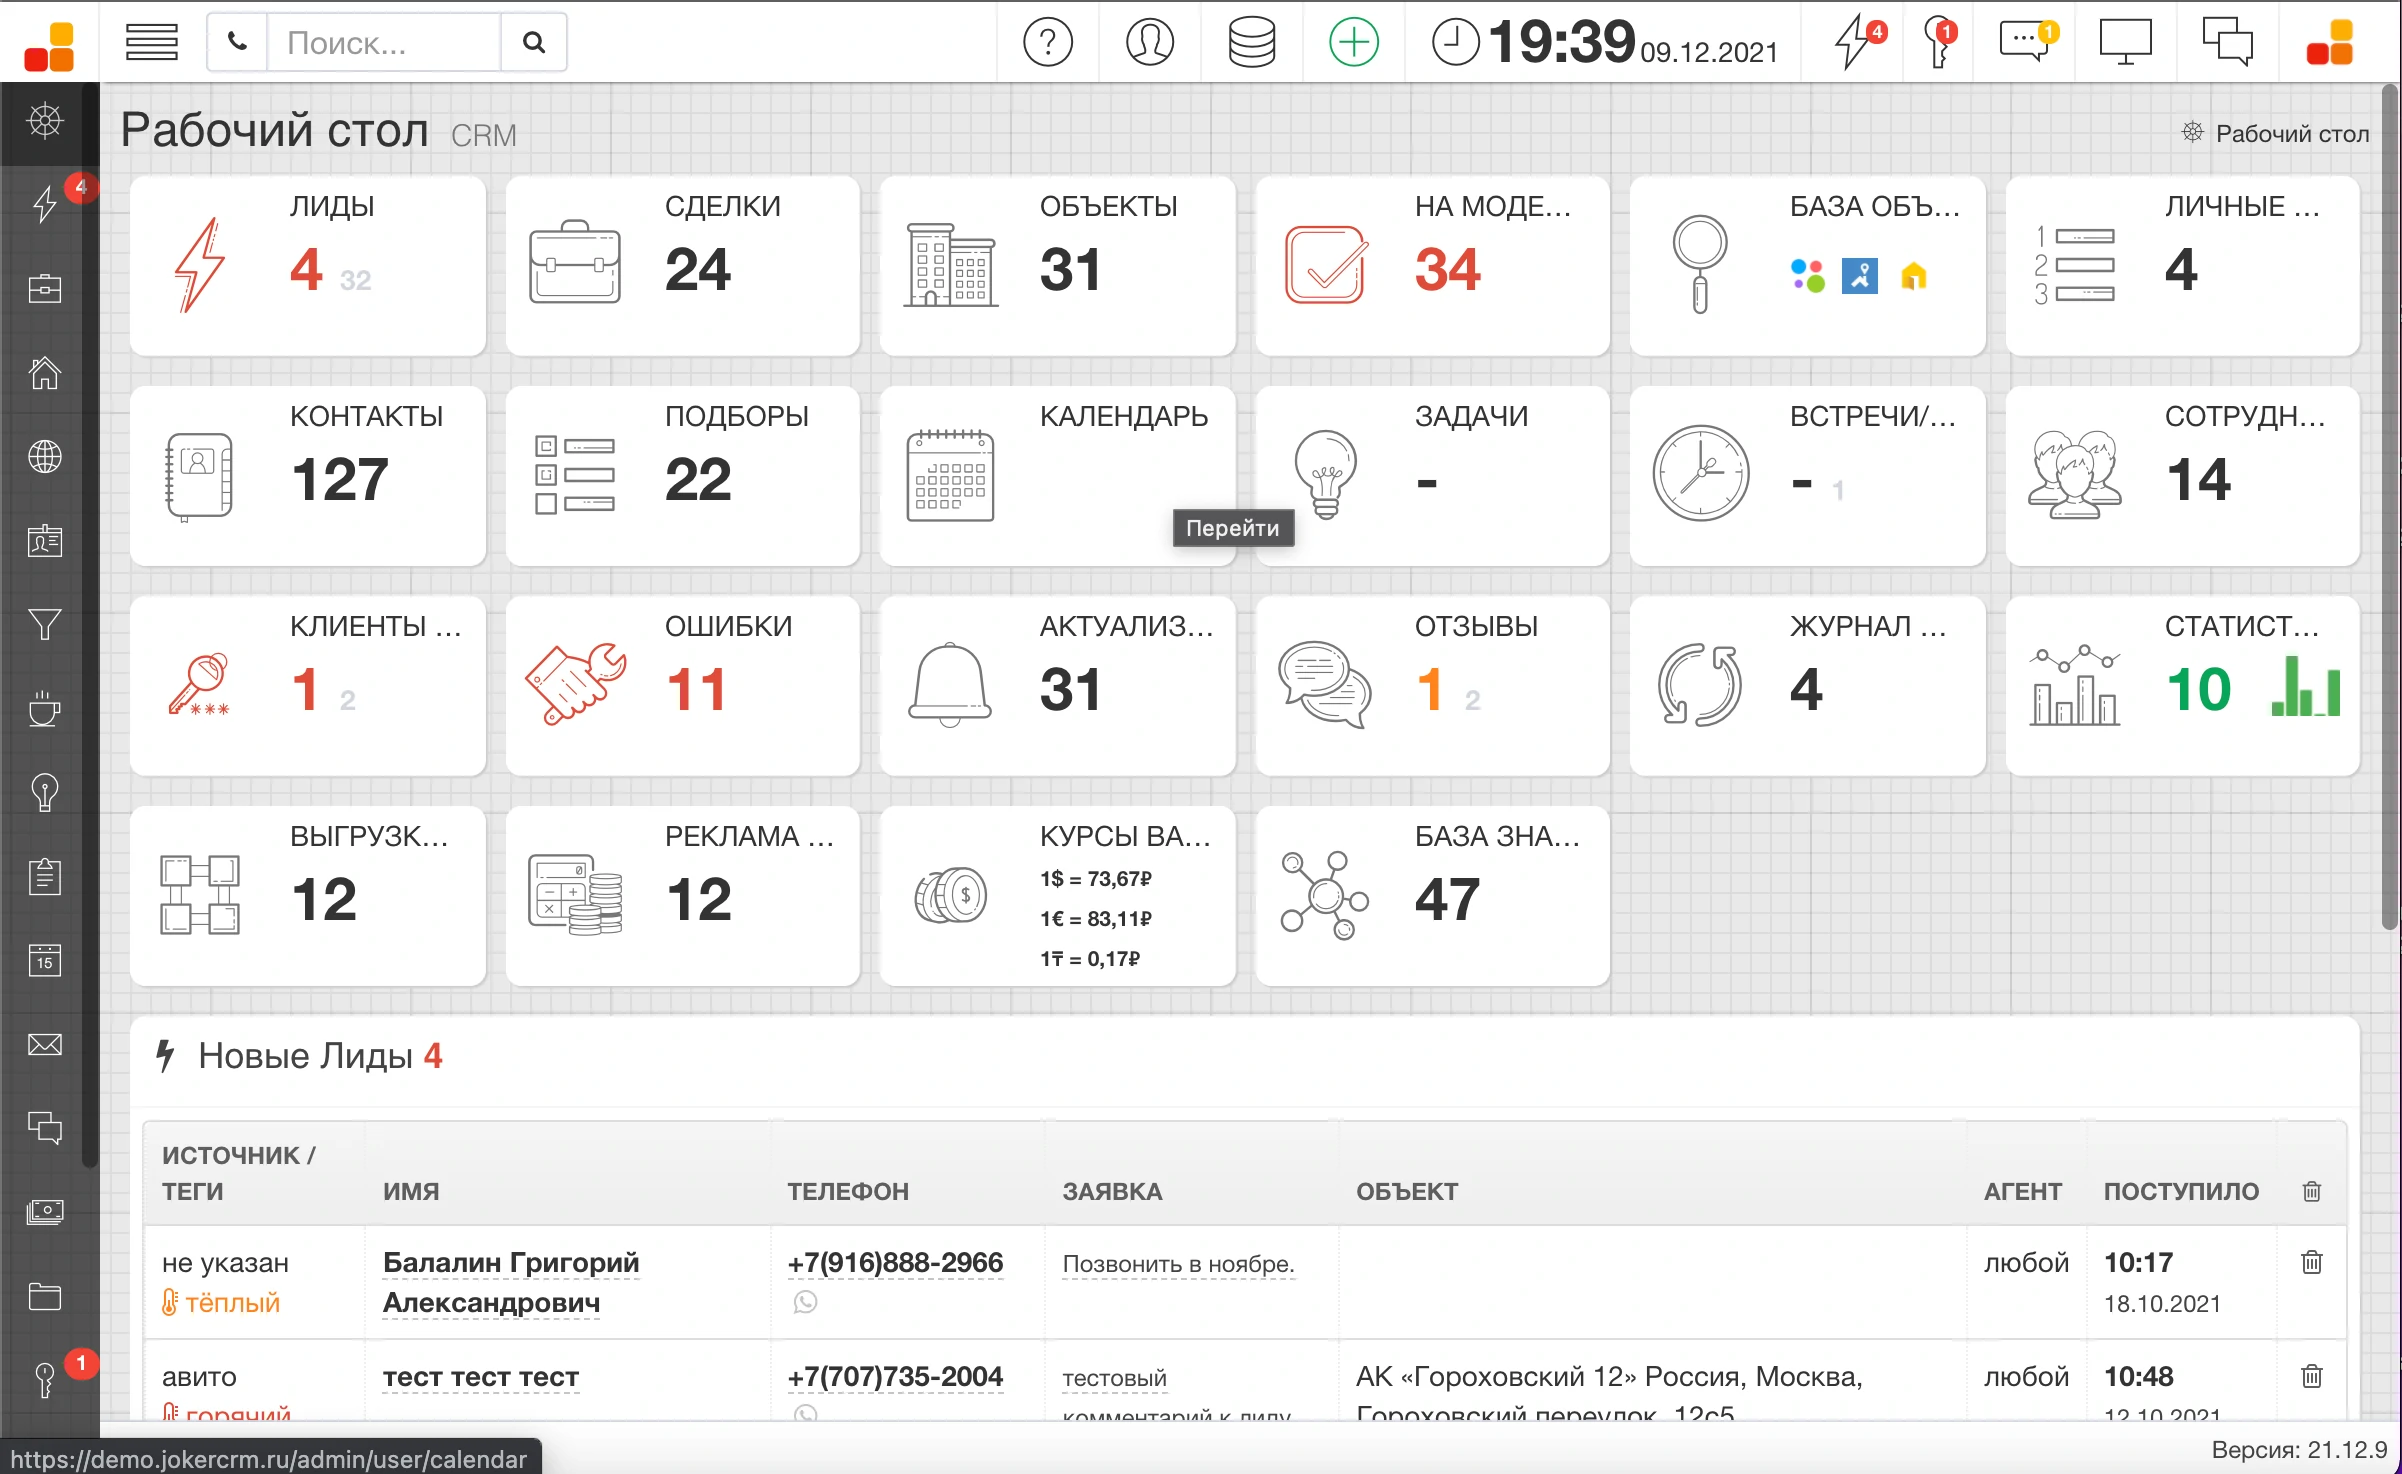Click the database stack icon
This screenshot has width=2402, height=1474.
[1251, 42]
